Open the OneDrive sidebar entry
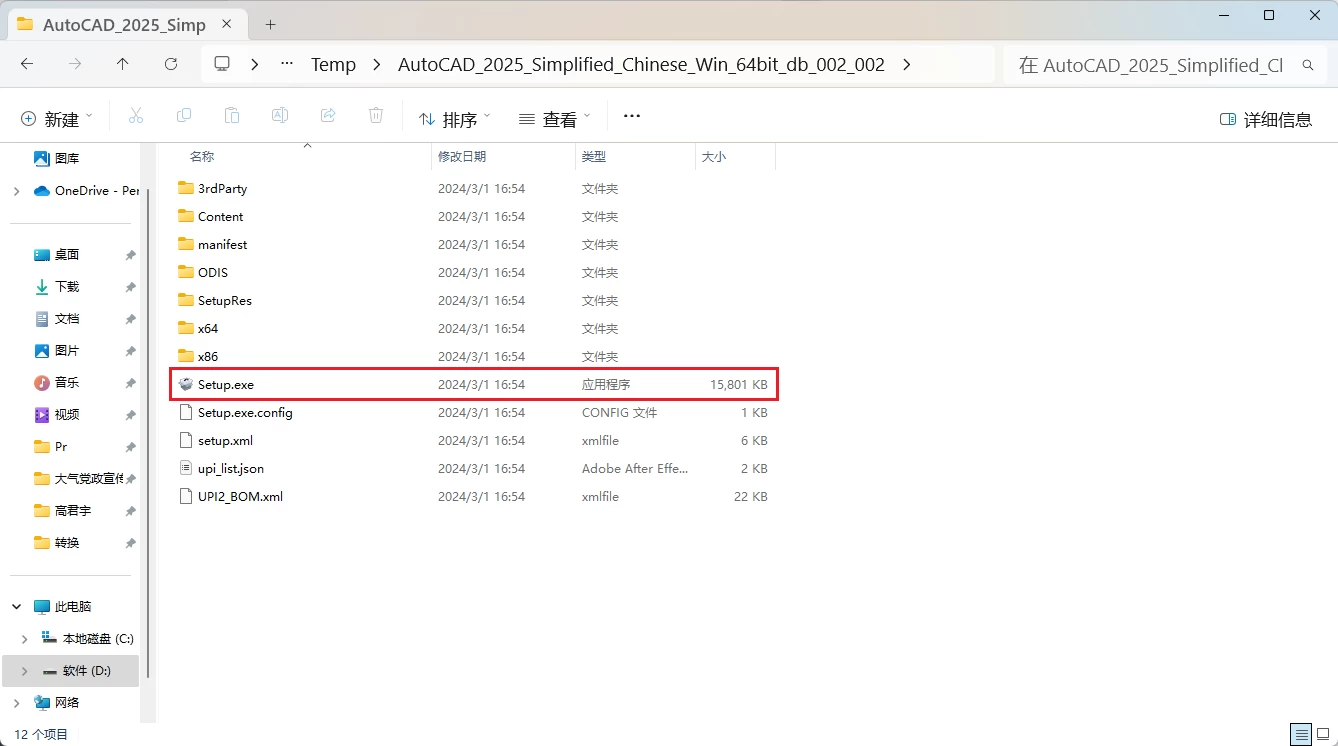1338x746 pixels. 85,190
